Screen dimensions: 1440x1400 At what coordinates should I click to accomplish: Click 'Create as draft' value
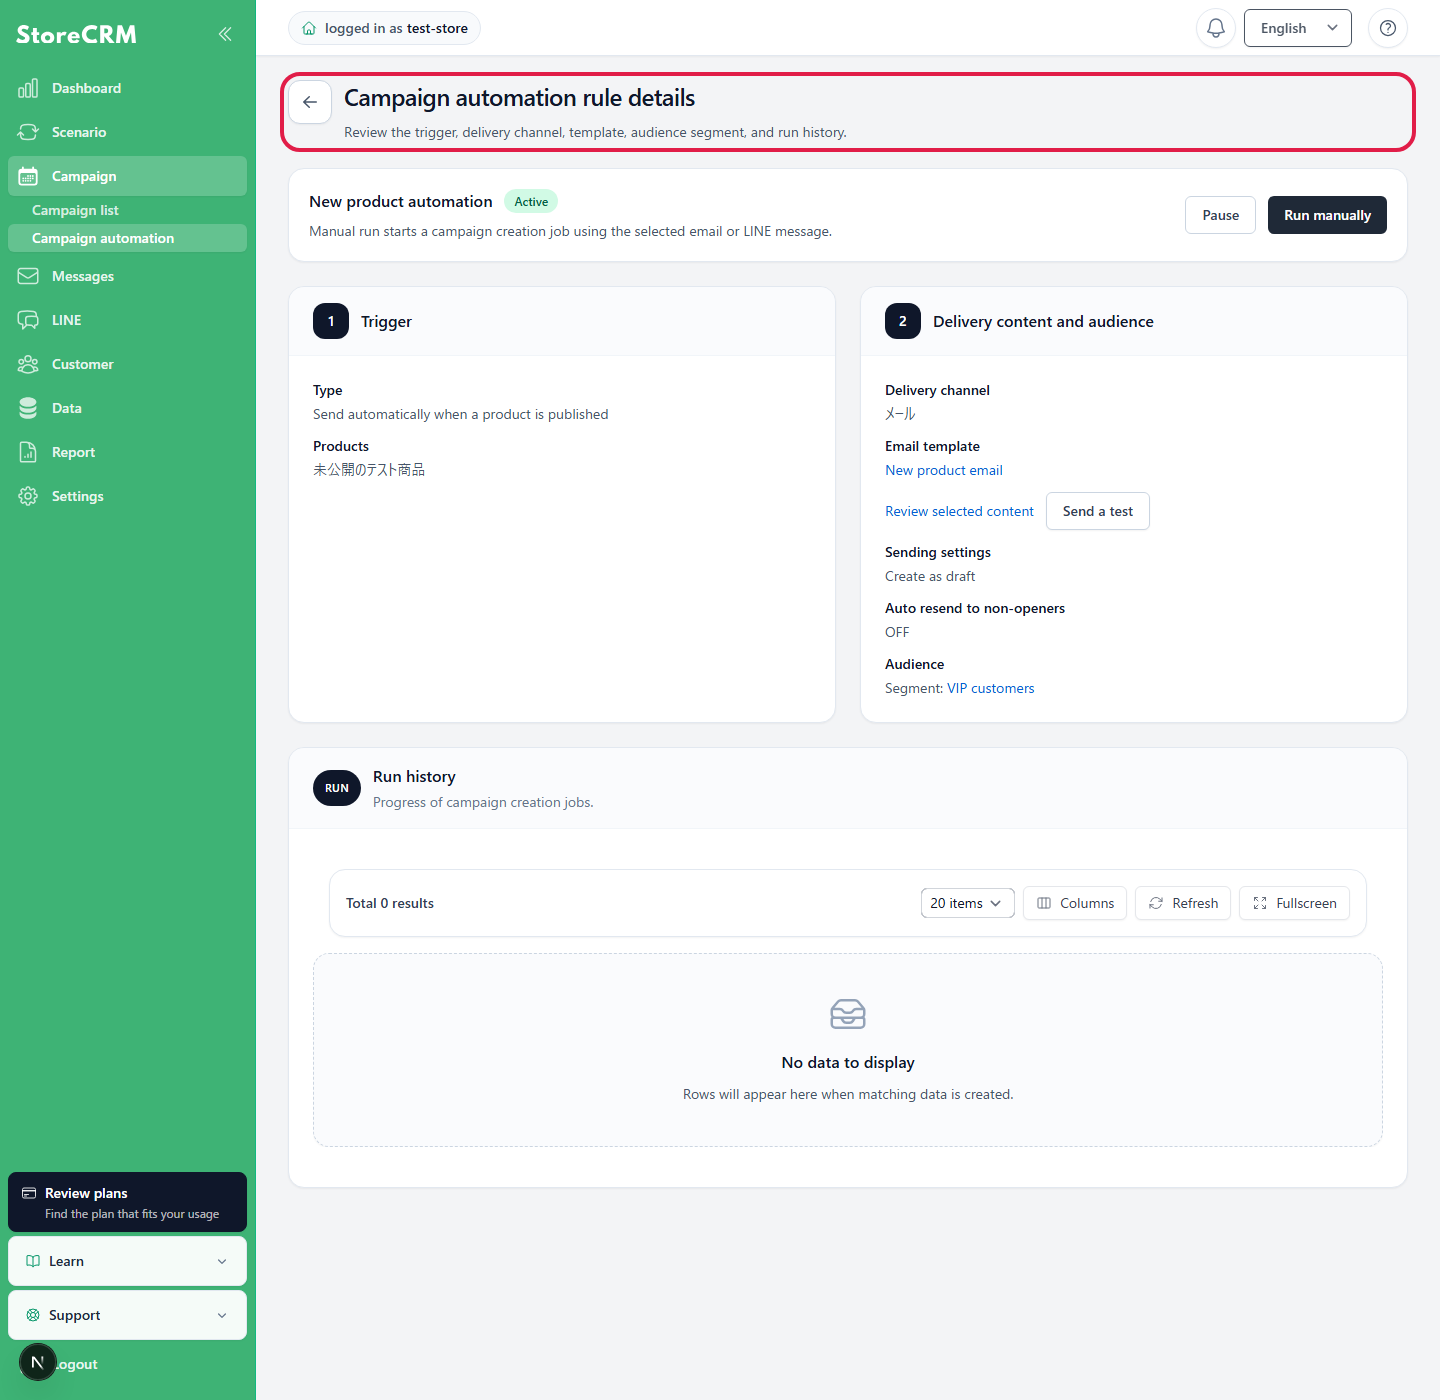point(930,576)
